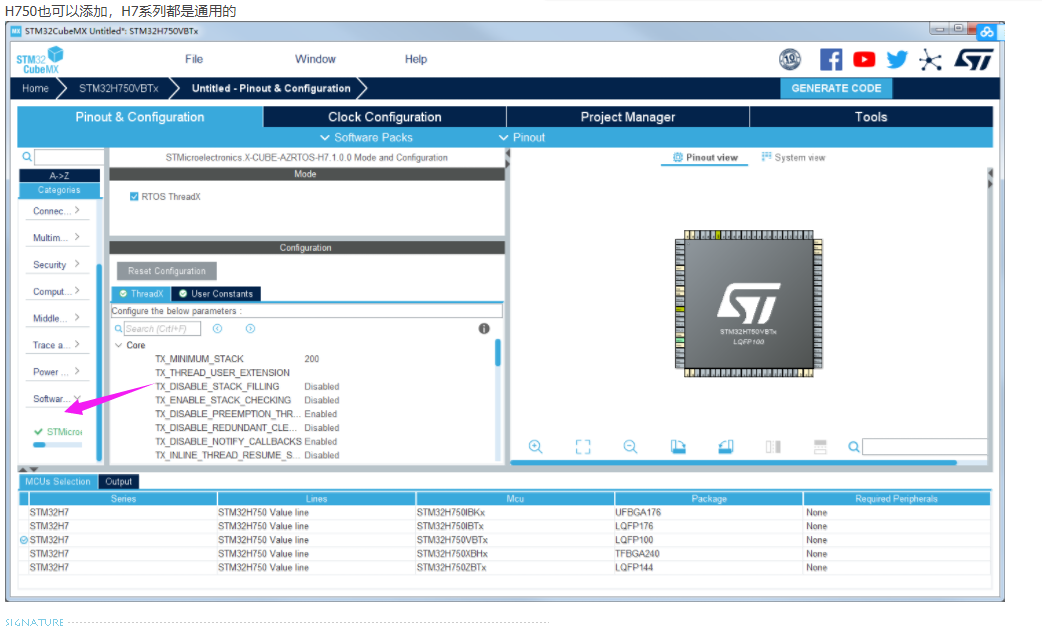Image resolution: width=1042 pixels, height=636 pixels.
Task: Select the ThreadX configuration tab
Action: [141, 294]
